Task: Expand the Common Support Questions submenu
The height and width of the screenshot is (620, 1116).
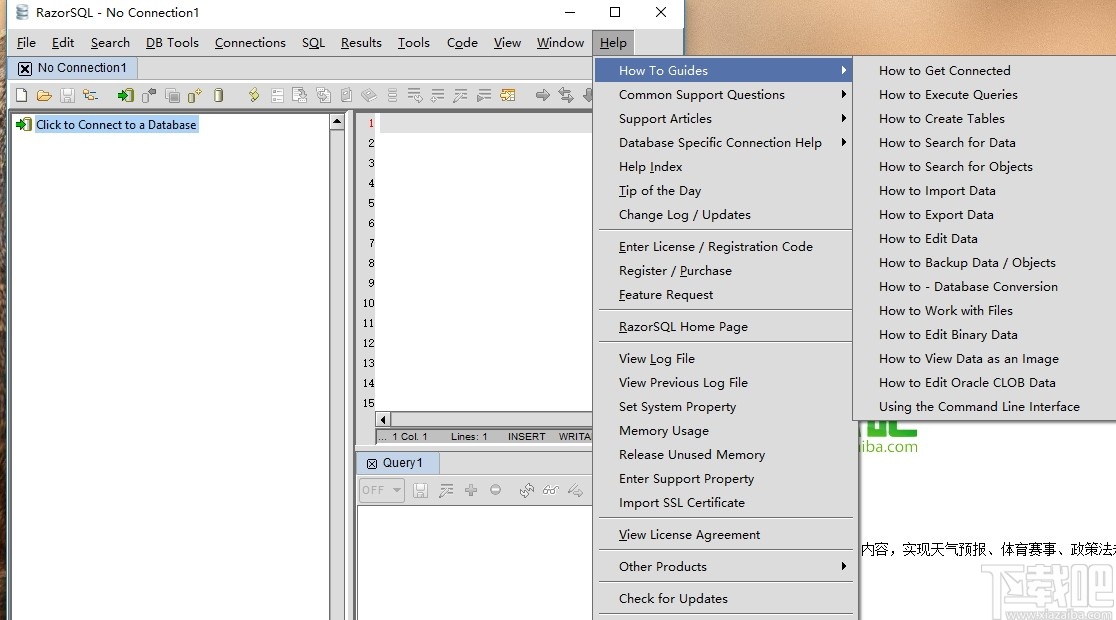Action: [x=843, y=94]
